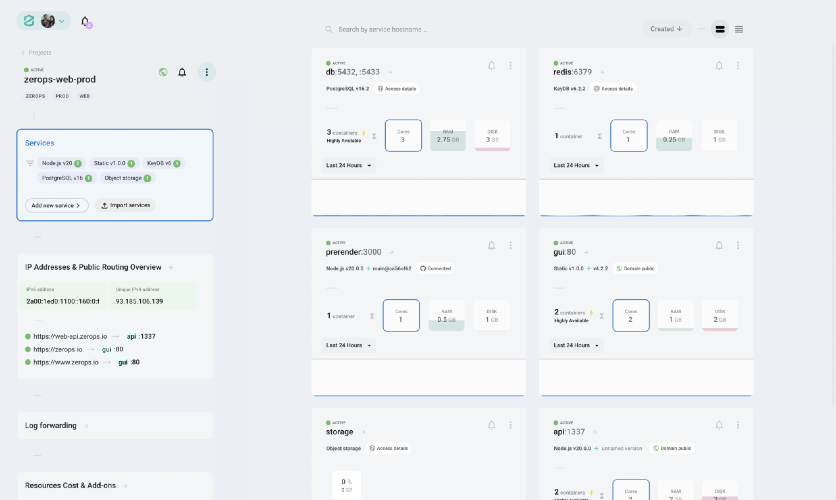Click sum icon on gui card

602,316
